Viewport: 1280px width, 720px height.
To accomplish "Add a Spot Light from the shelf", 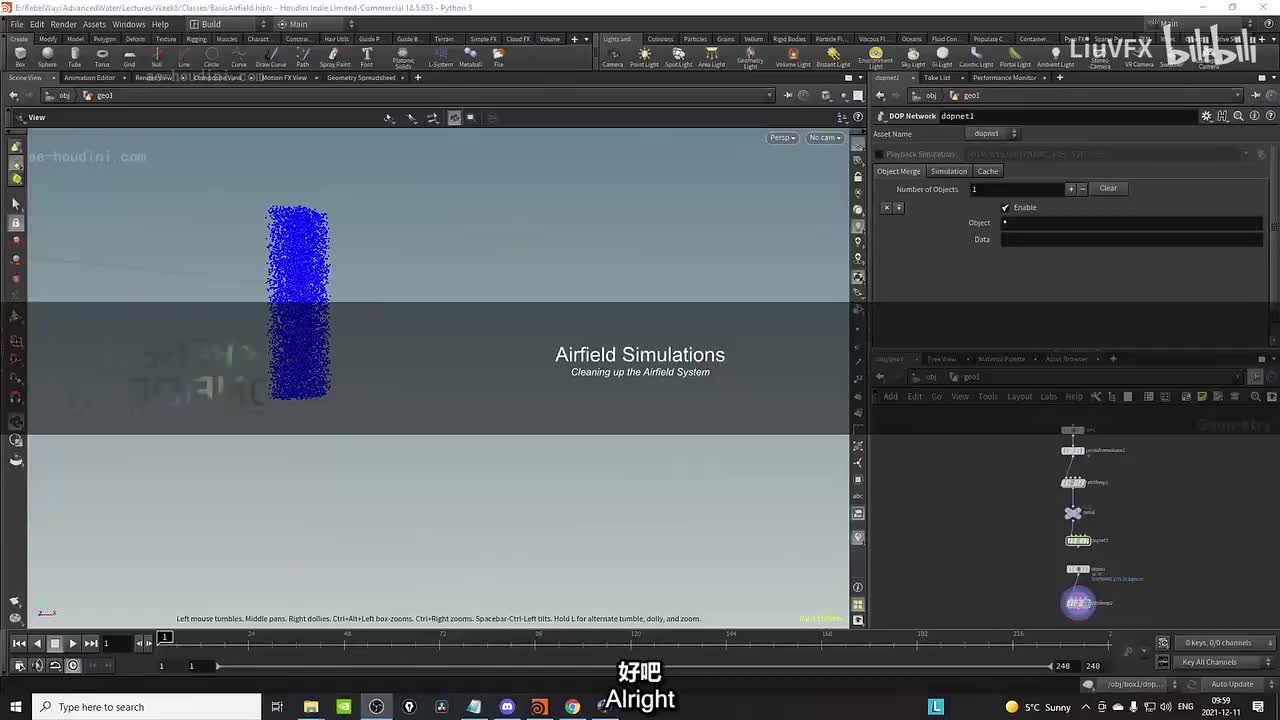I will point(678,57).
